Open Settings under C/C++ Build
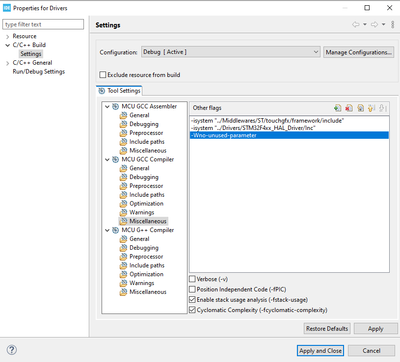The width and height of the screenshot is (400, 362). [31, 54]
